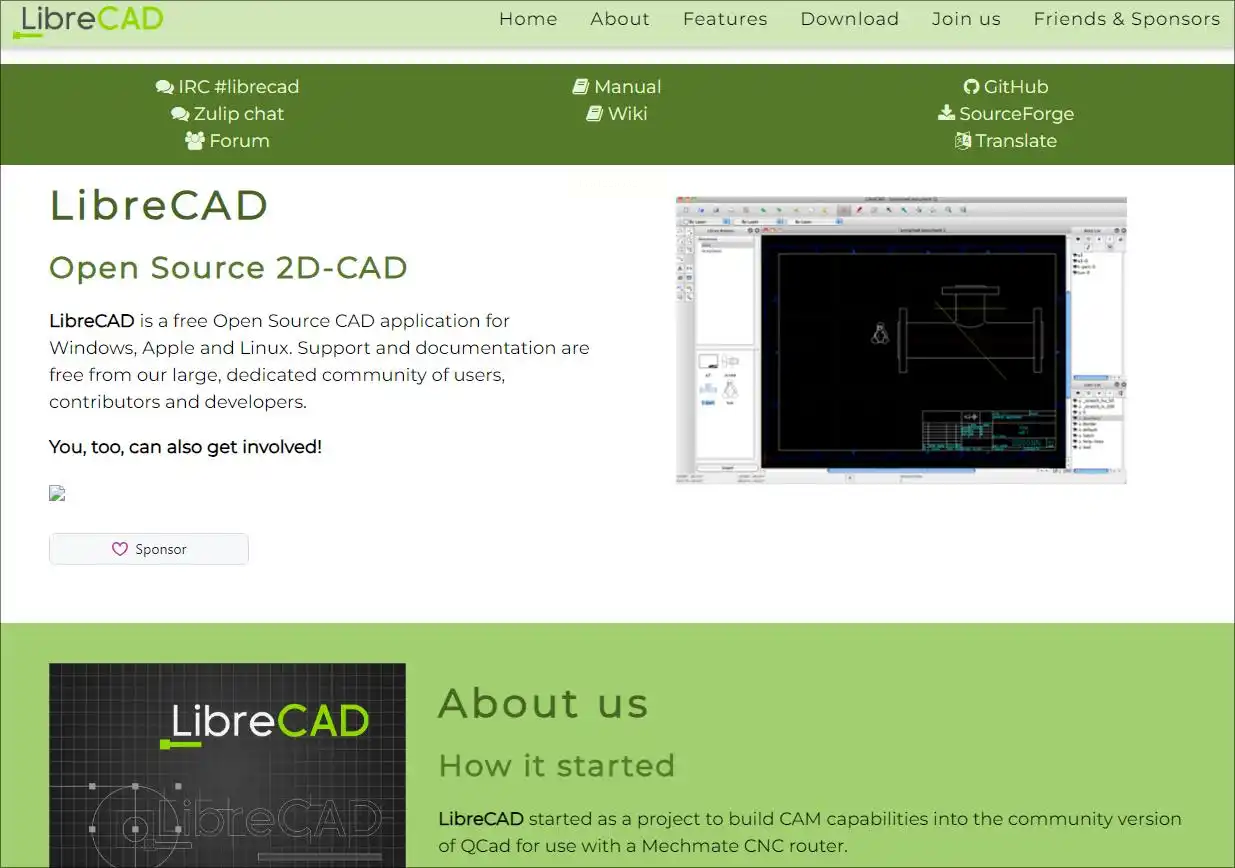Select Join us in the navigation bar
Viewport: 1235px width, 868px height.
point(966,19)
